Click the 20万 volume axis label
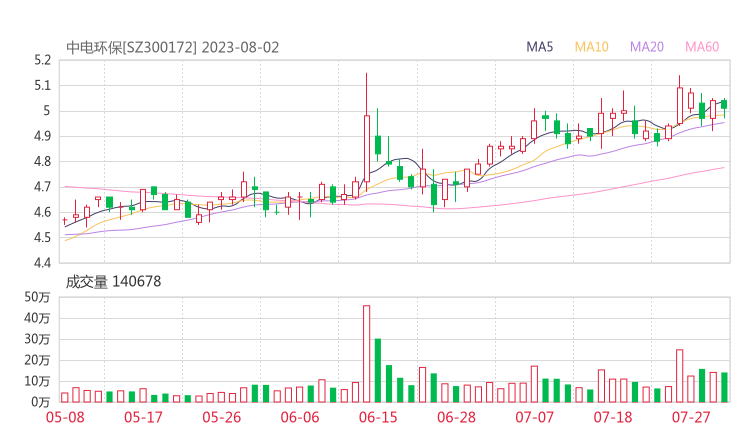This screenshot has width=740, height=440. 37,360
